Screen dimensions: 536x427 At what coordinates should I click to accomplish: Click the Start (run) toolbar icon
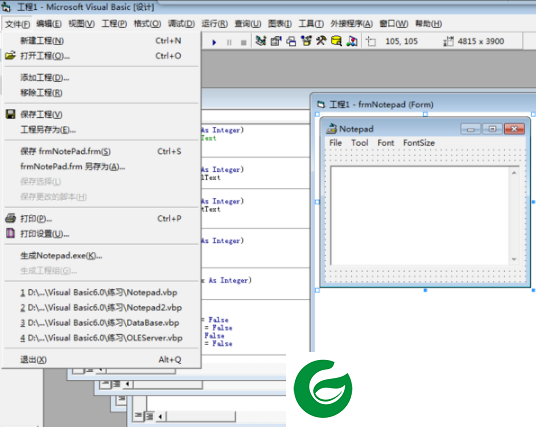(214, 42)
